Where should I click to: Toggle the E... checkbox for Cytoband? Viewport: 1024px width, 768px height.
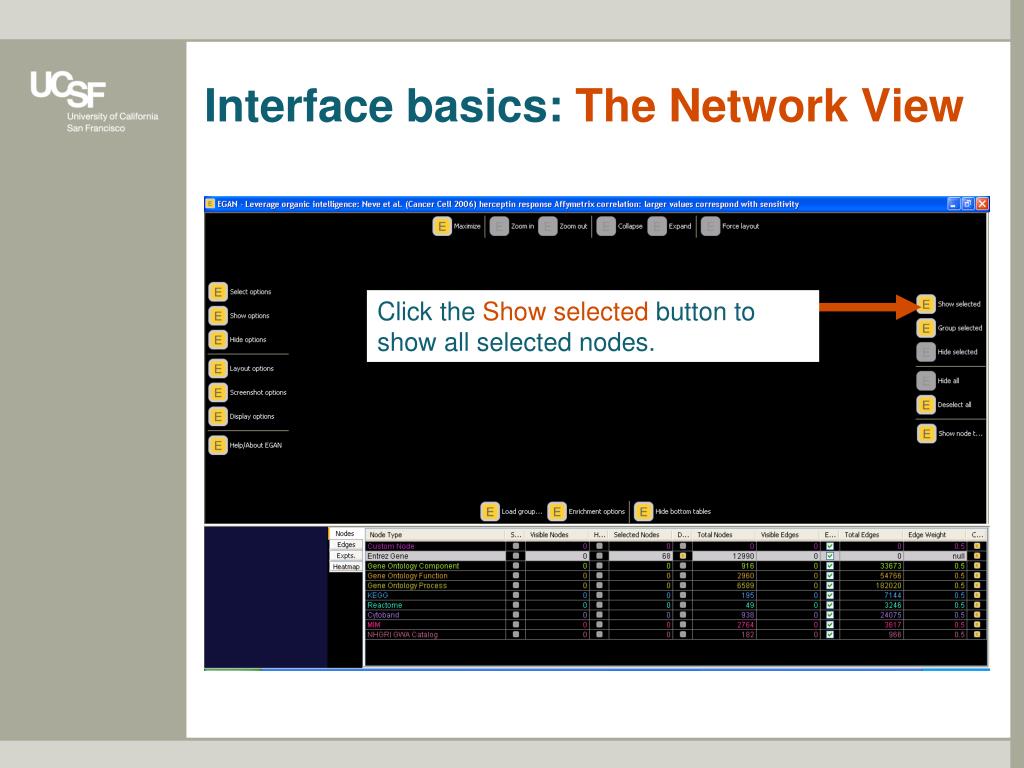(829, 615)
